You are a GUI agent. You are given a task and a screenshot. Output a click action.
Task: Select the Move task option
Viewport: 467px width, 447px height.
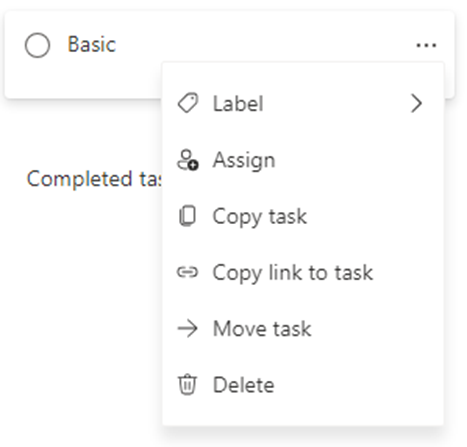(262, 329)
